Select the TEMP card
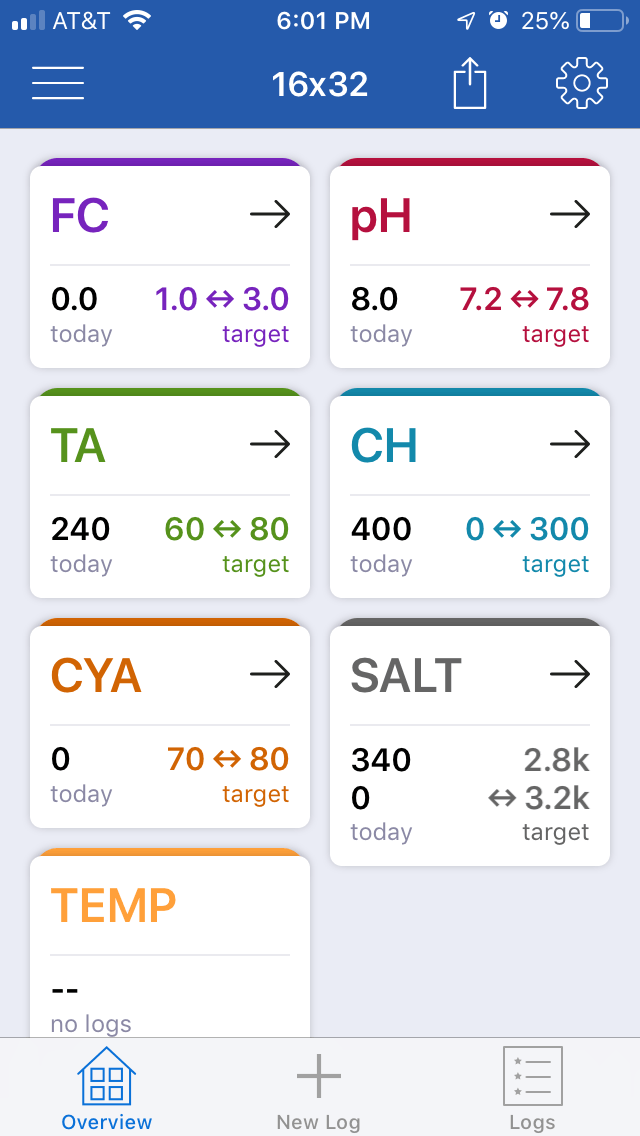Screen dimensions: 640x1136 click(170, 945)
